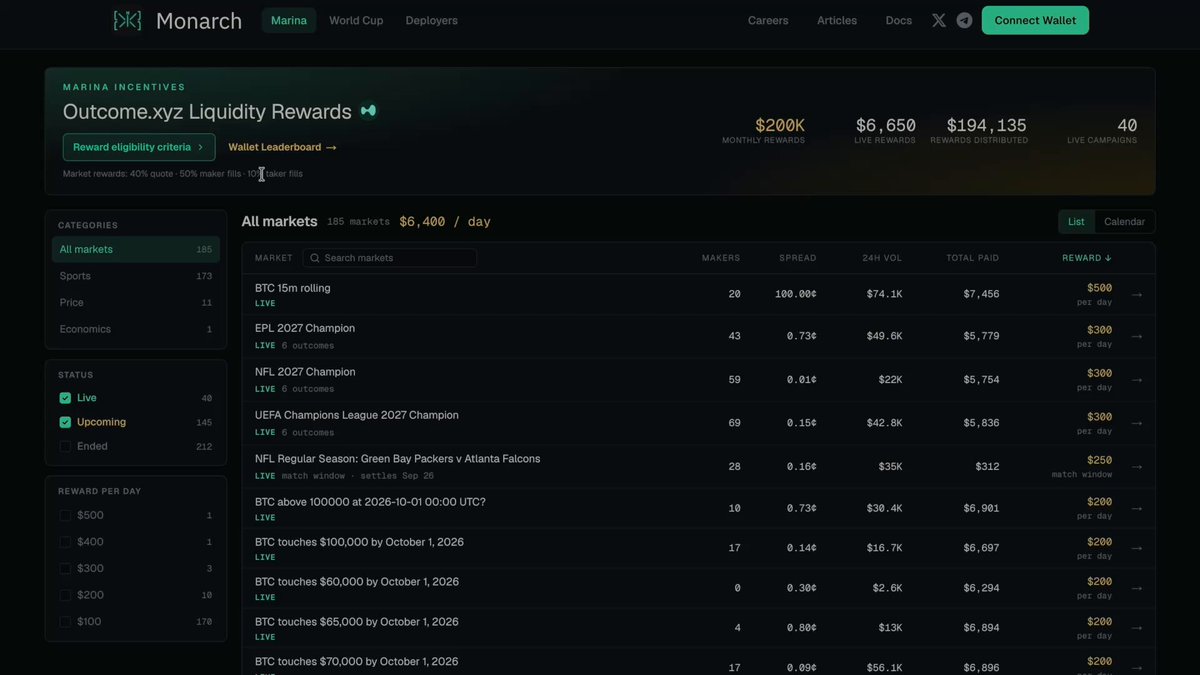Click the $194,135 rewards distributed figure
Viewport: 1200px width, 675px height.
click(x=987, y=126)
